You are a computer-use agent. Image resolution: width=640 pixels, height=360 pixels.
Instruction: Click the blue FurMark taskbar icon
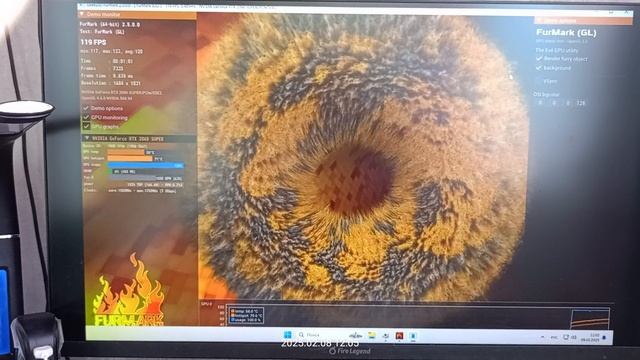413,336
